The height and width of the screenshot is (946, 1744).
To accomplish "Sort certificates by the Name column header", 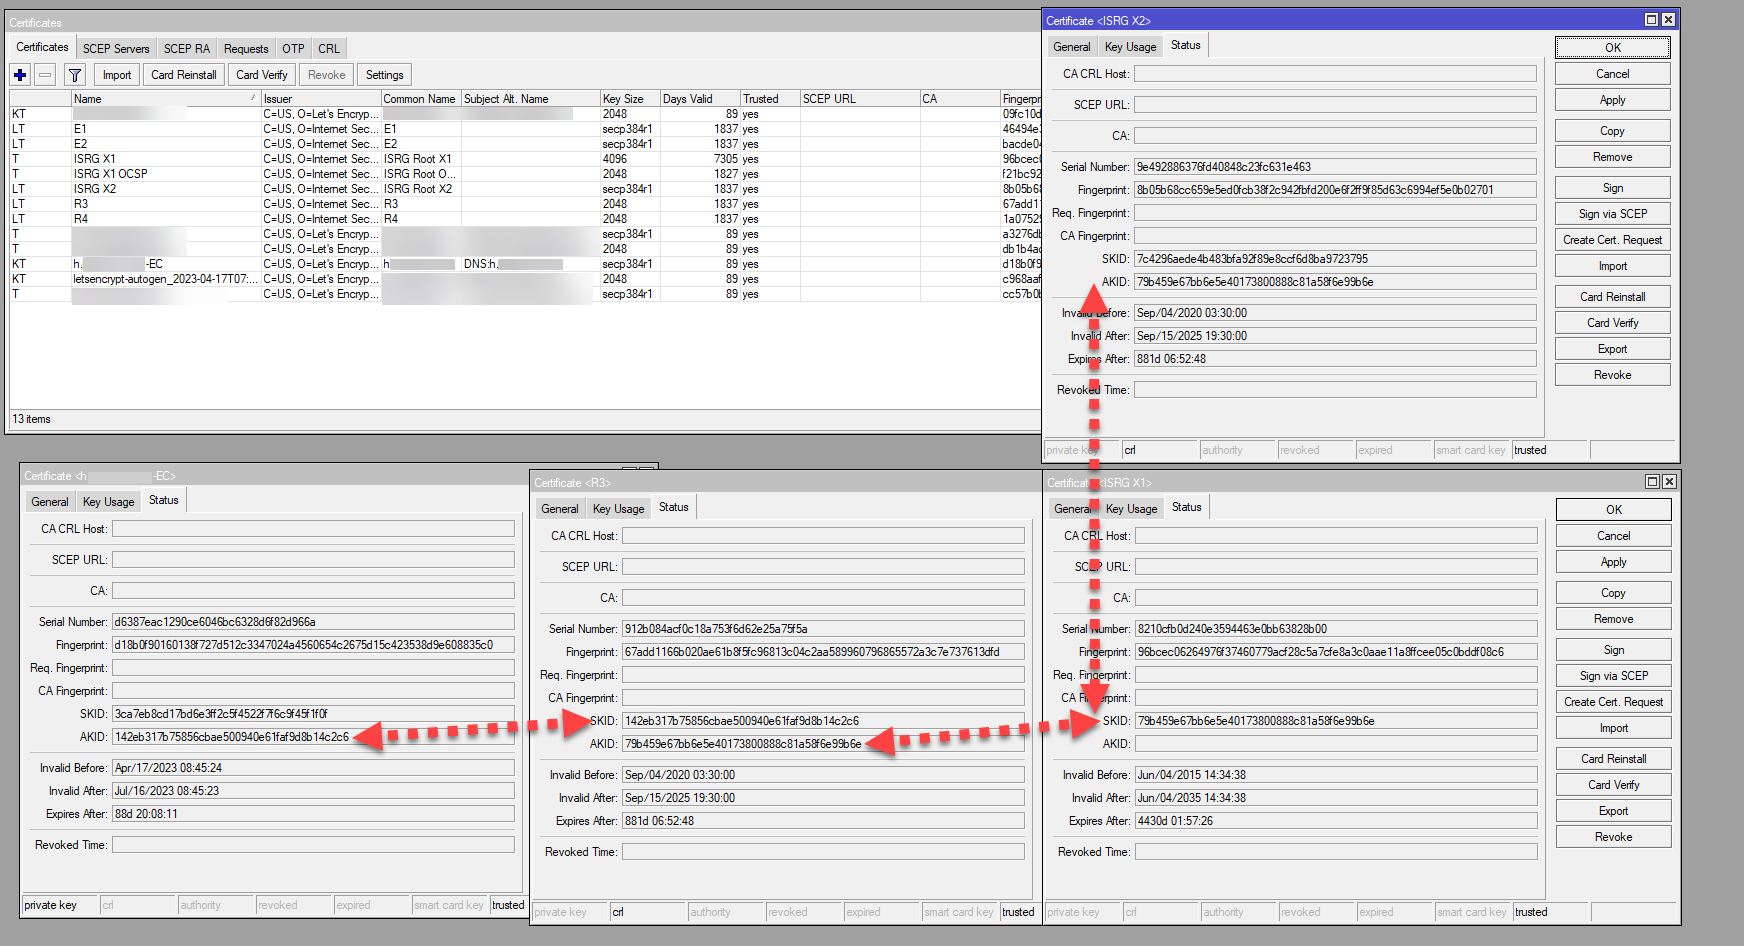I will tap(166, 99).
